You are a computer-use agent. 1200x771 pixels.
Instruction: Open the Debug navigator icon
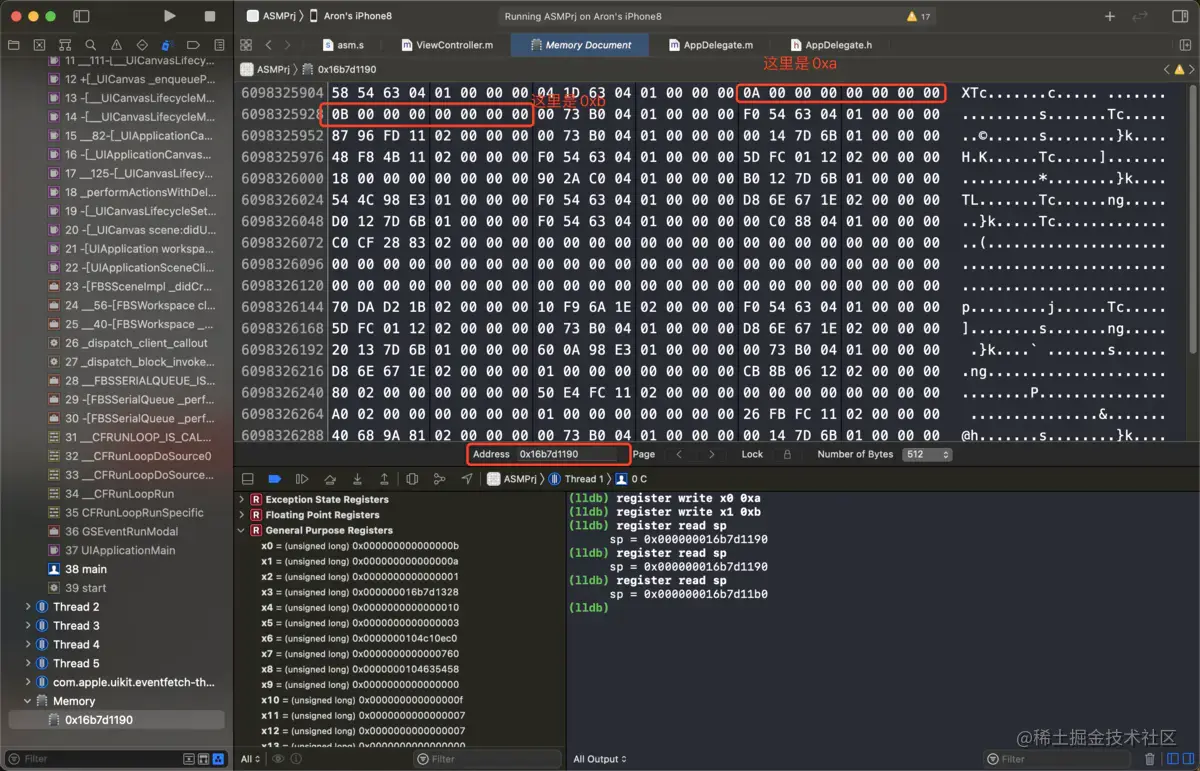click(167, 45)
